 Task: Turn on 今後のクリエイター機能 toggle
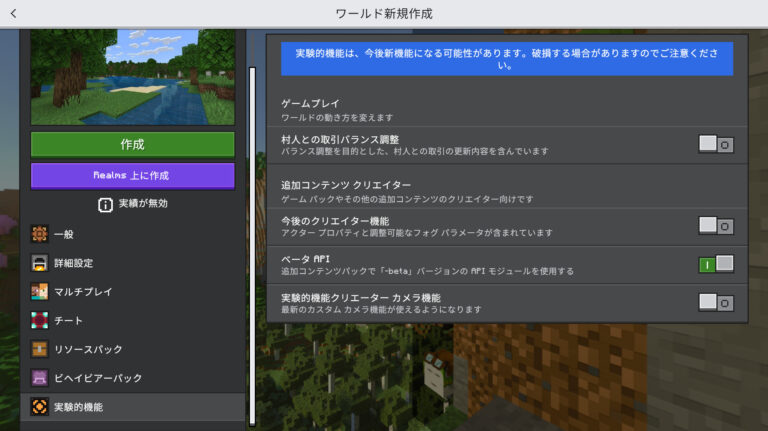716,225
